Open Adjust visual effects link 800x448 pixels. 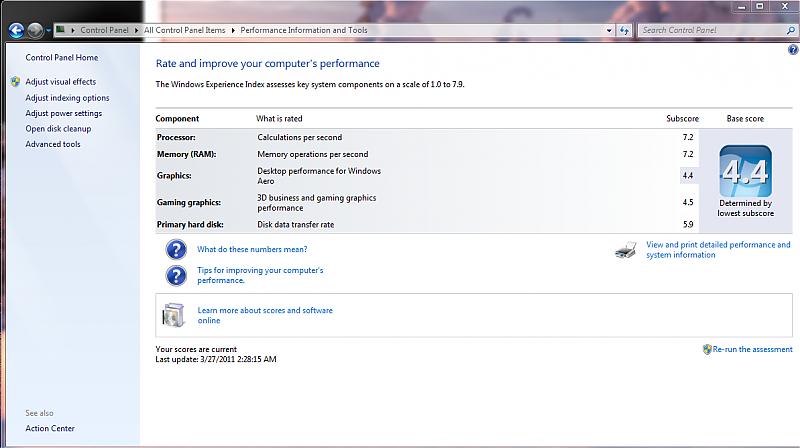[x=60, y=82]
